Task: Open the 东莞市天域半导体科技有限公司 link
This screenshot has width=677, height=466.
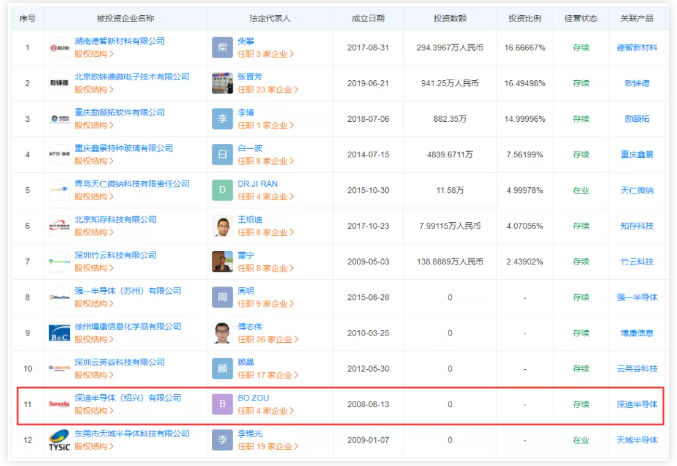Action: click(x=132, y=434)
